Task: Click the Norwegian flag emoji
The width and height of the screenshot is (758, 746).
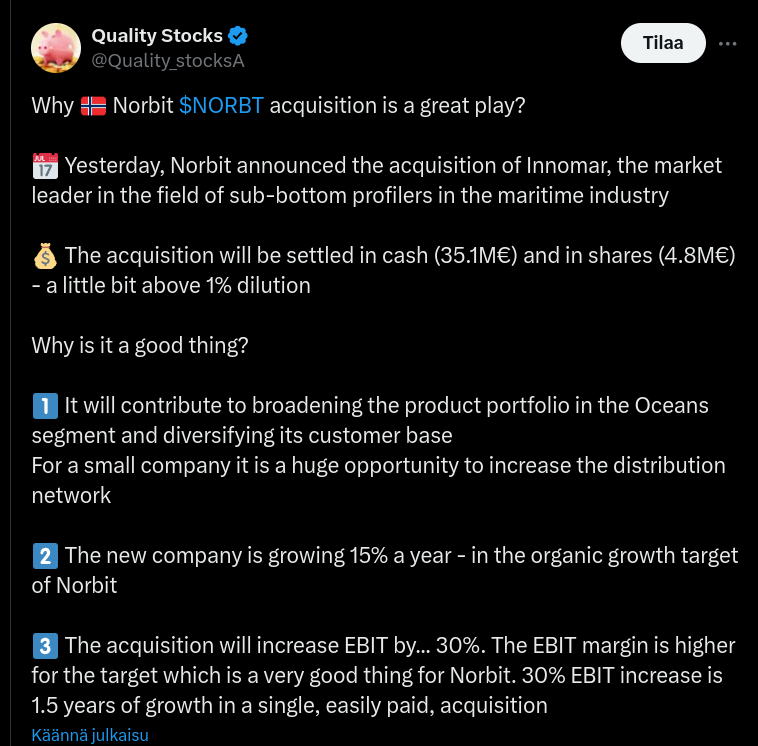Action: pyautogui.click(x=93, y=106)
